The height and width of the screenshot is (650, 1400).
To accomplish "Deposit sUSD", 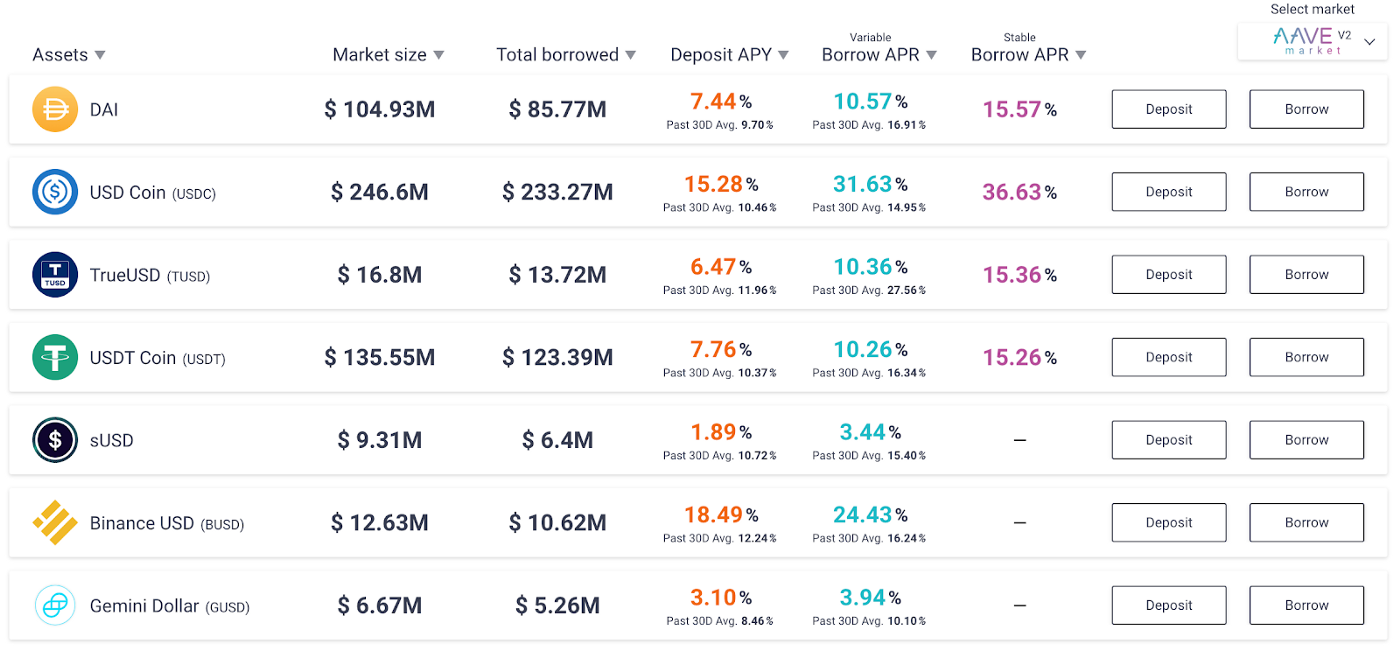I will pos(1169,440).
